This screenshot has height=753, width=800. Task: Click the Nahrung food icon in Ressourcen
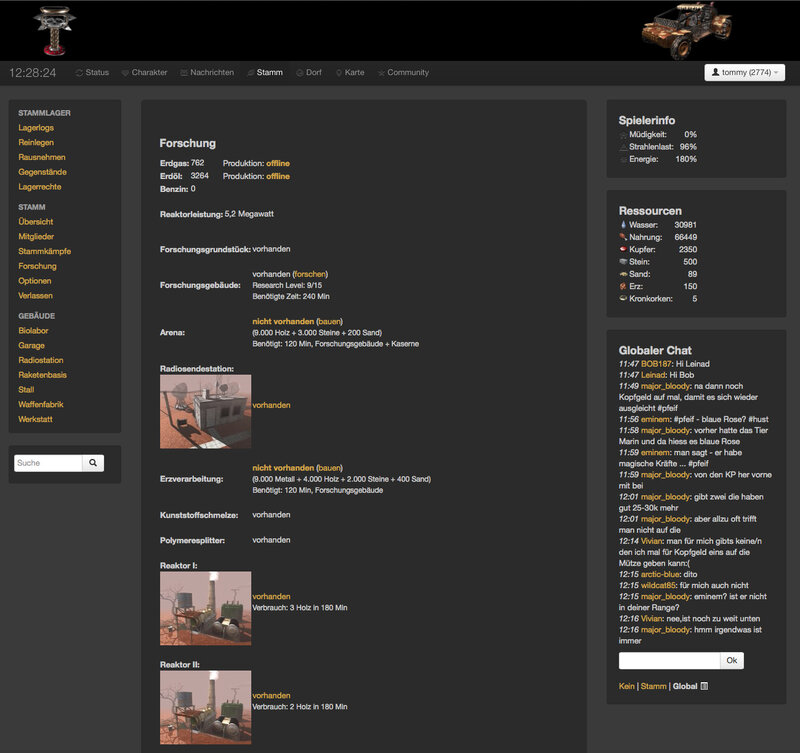(x=625, y=236)
